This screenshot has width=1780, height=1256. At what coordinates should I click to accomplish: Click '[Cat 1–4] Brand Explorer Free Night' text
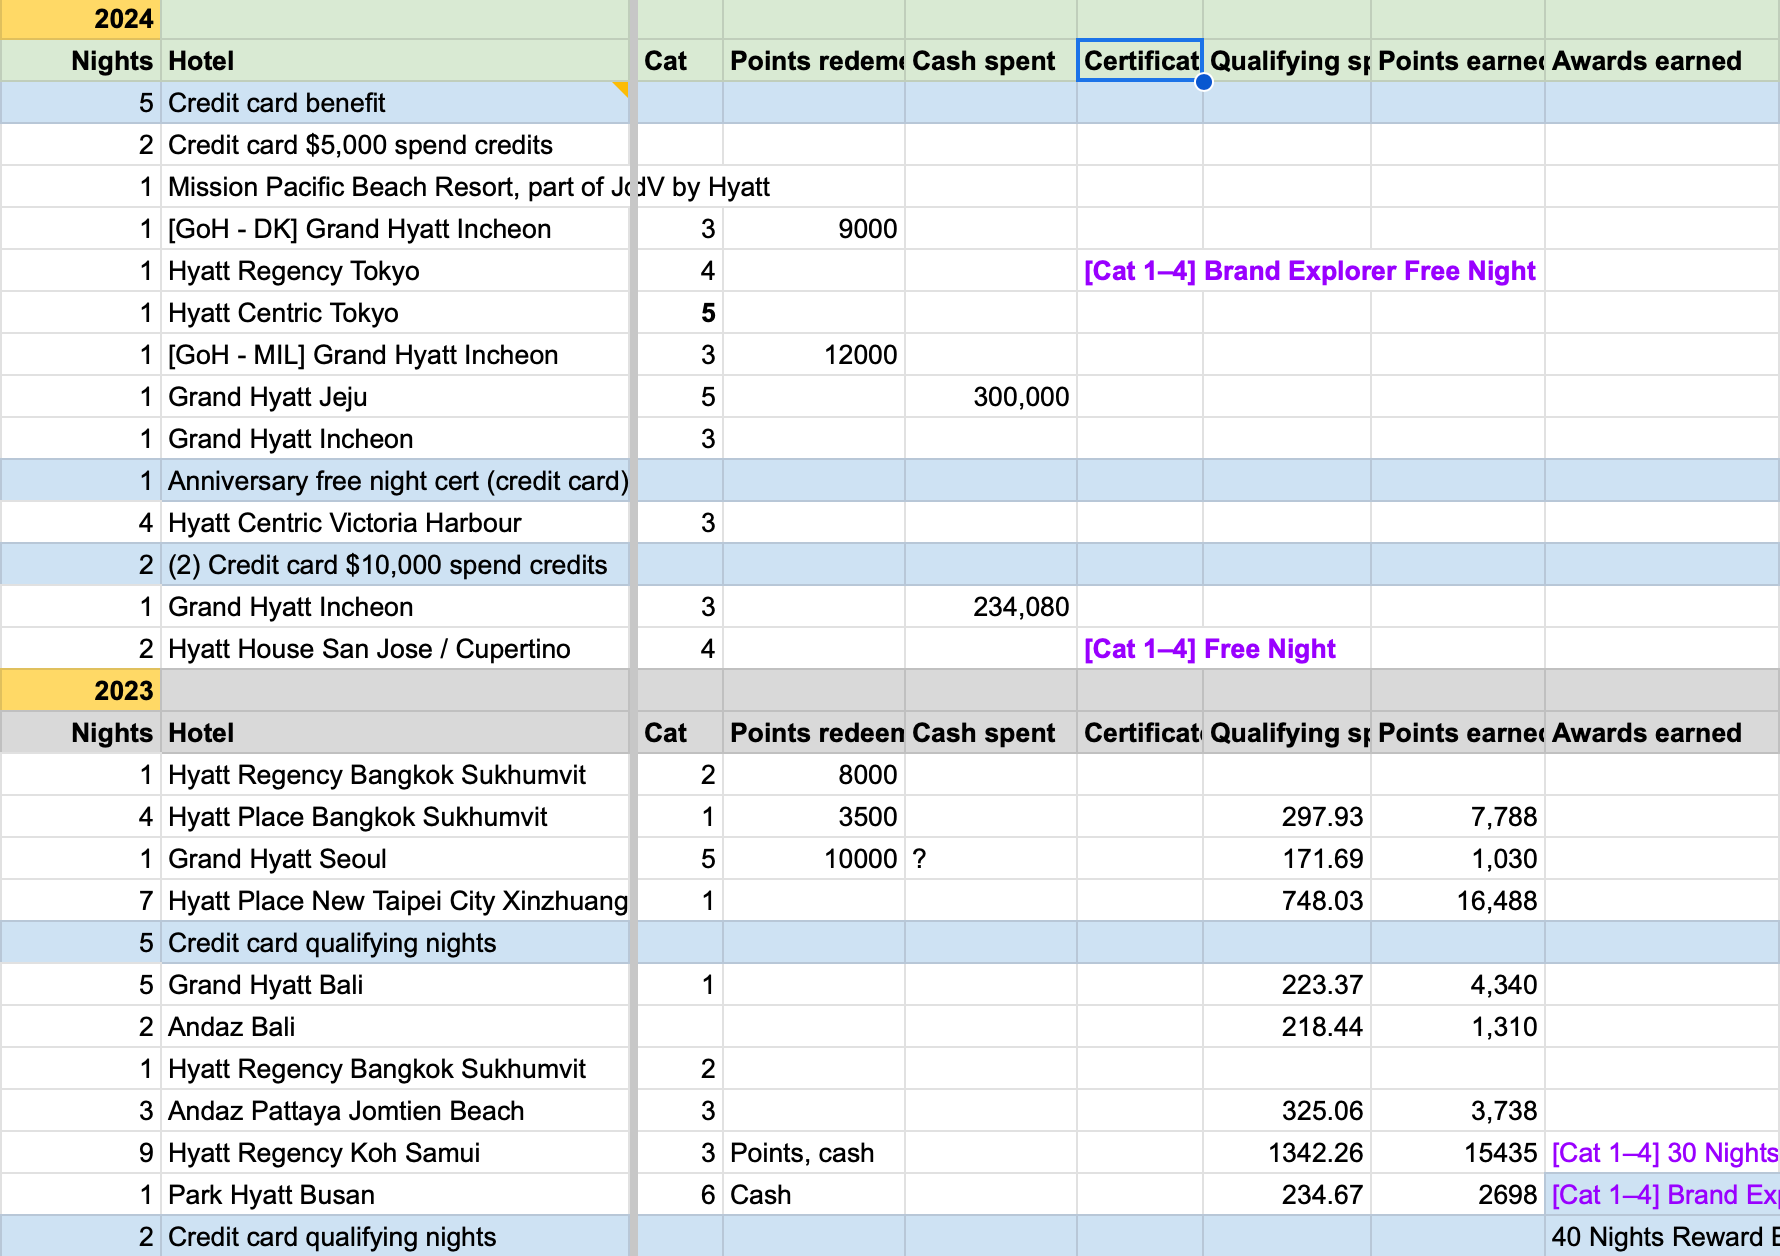tap(1310, 271)
